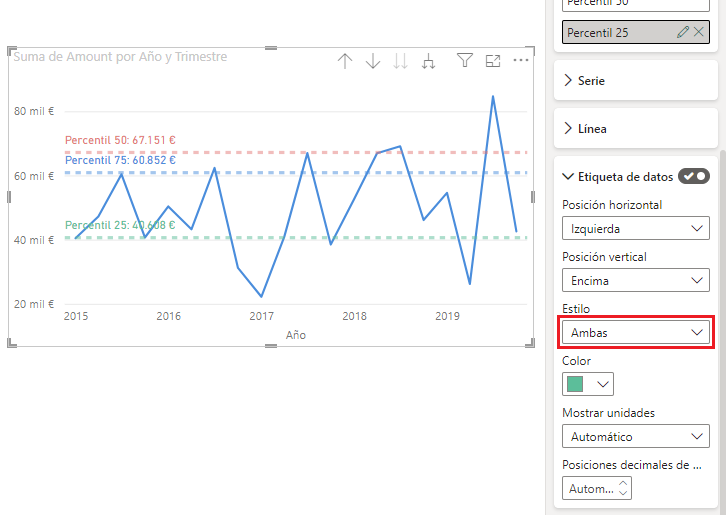
Task: Open the green Color picker swatch
Action: (x=588, y=384)
